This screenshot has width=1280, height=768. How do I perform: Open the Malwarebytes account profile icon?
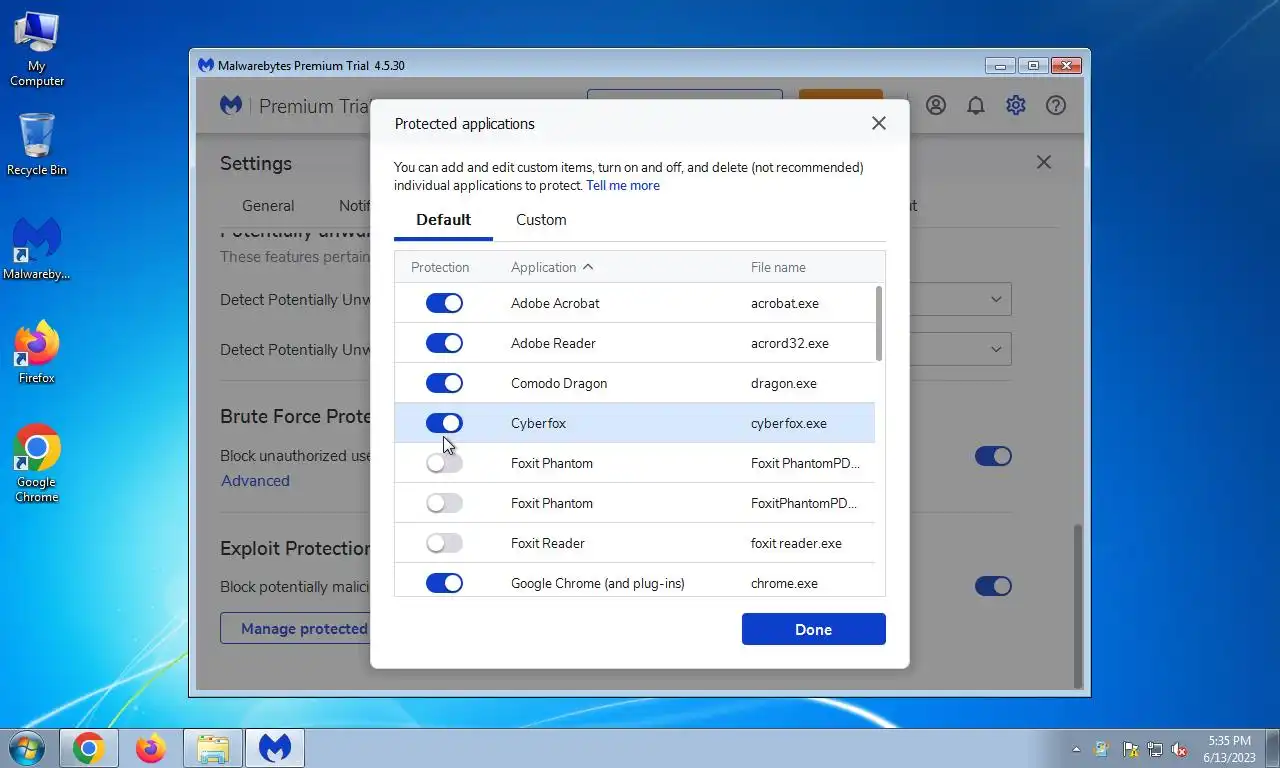pyautogui.click(x=936, y=105)
